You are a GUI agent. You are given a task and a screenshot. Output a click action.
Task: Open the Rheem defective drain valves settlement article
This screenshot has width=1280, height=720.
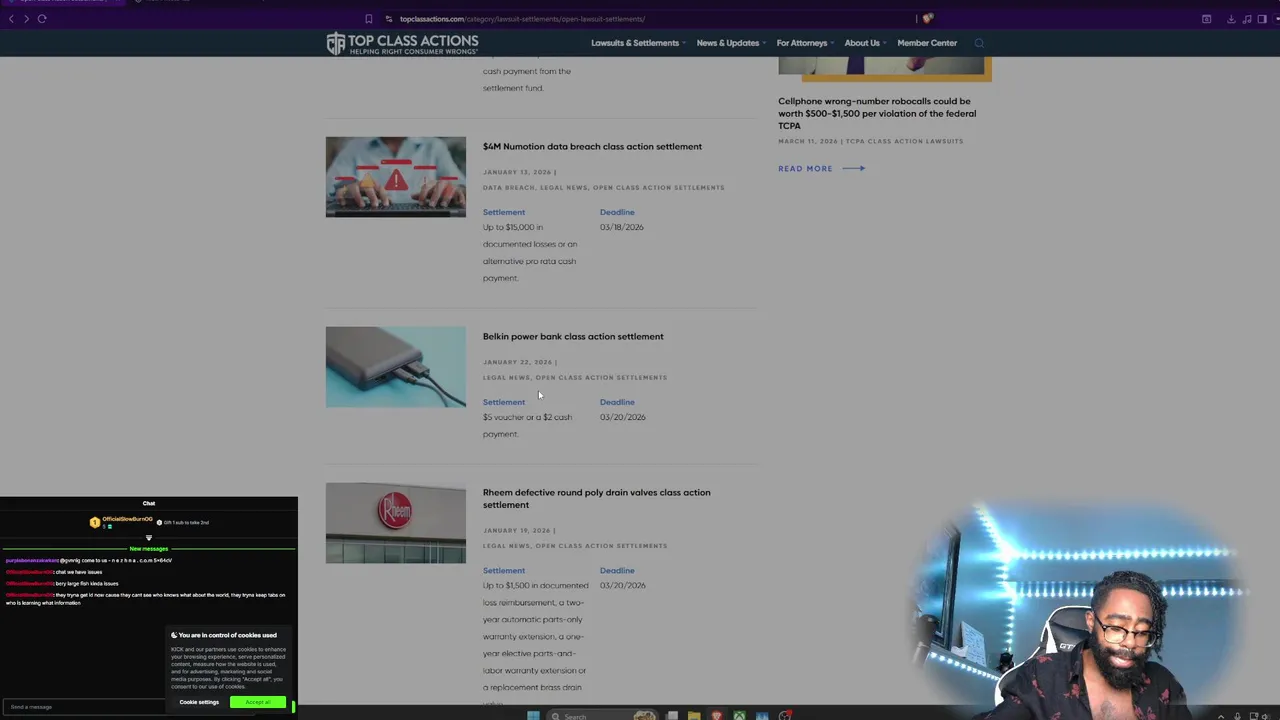[596, 498]
